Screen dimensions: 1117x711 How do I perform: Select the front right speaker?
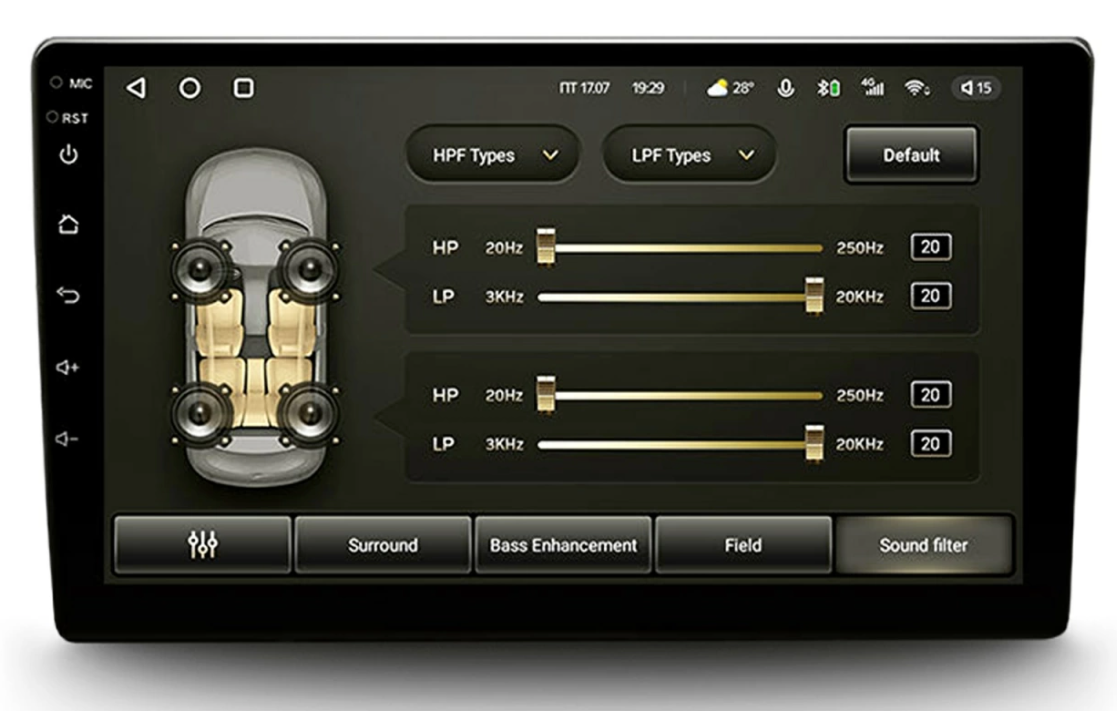pyautogui.click(x=309, y=269)
